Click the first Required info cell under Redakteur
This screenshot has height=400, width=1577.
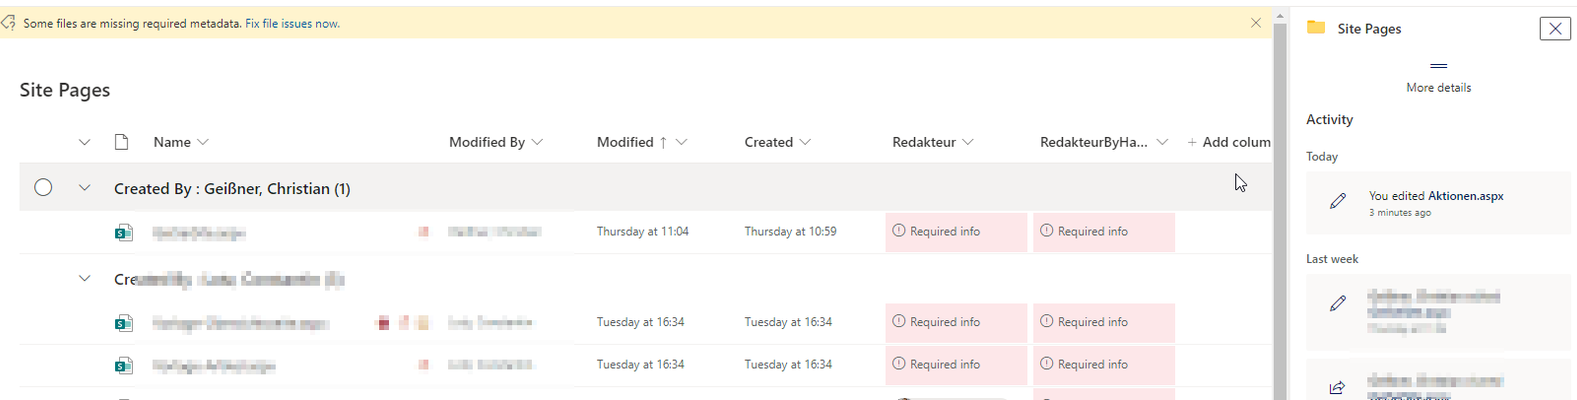[x=956, y=232]
